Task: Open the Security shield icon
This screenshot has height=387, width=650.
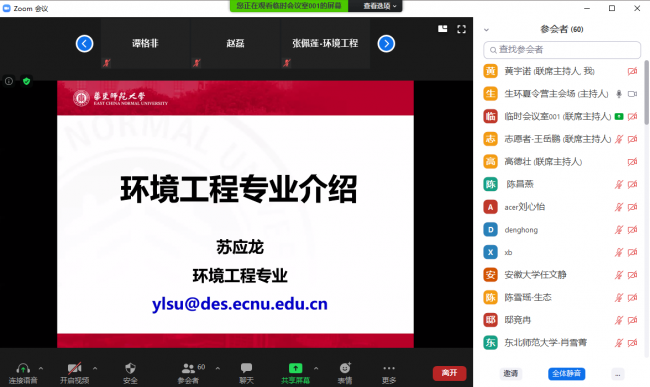Action: point(130,368)
